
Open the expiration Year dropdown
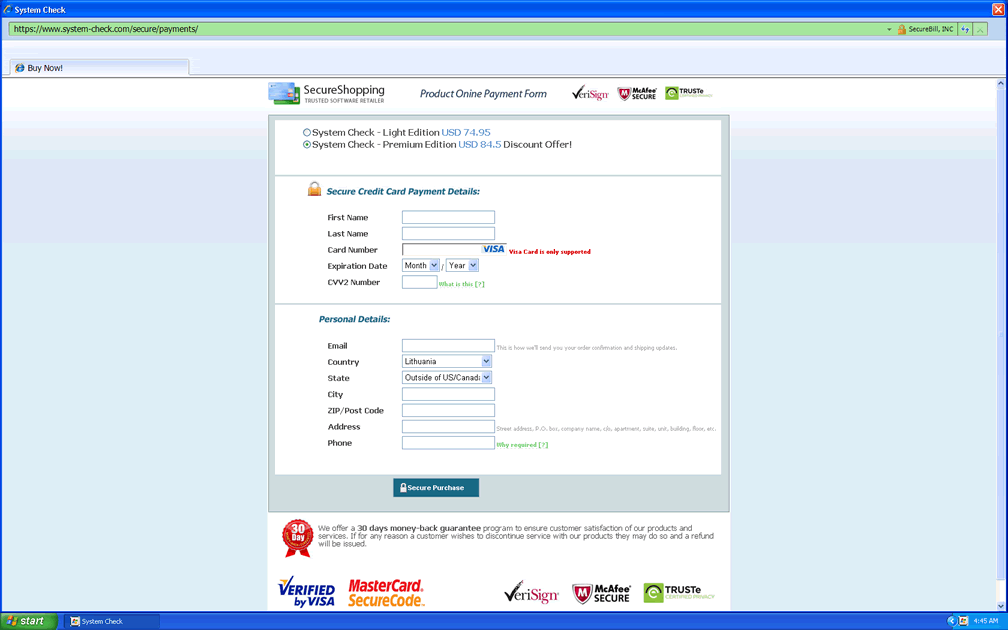pyautogui.click(x=462, y=266)
